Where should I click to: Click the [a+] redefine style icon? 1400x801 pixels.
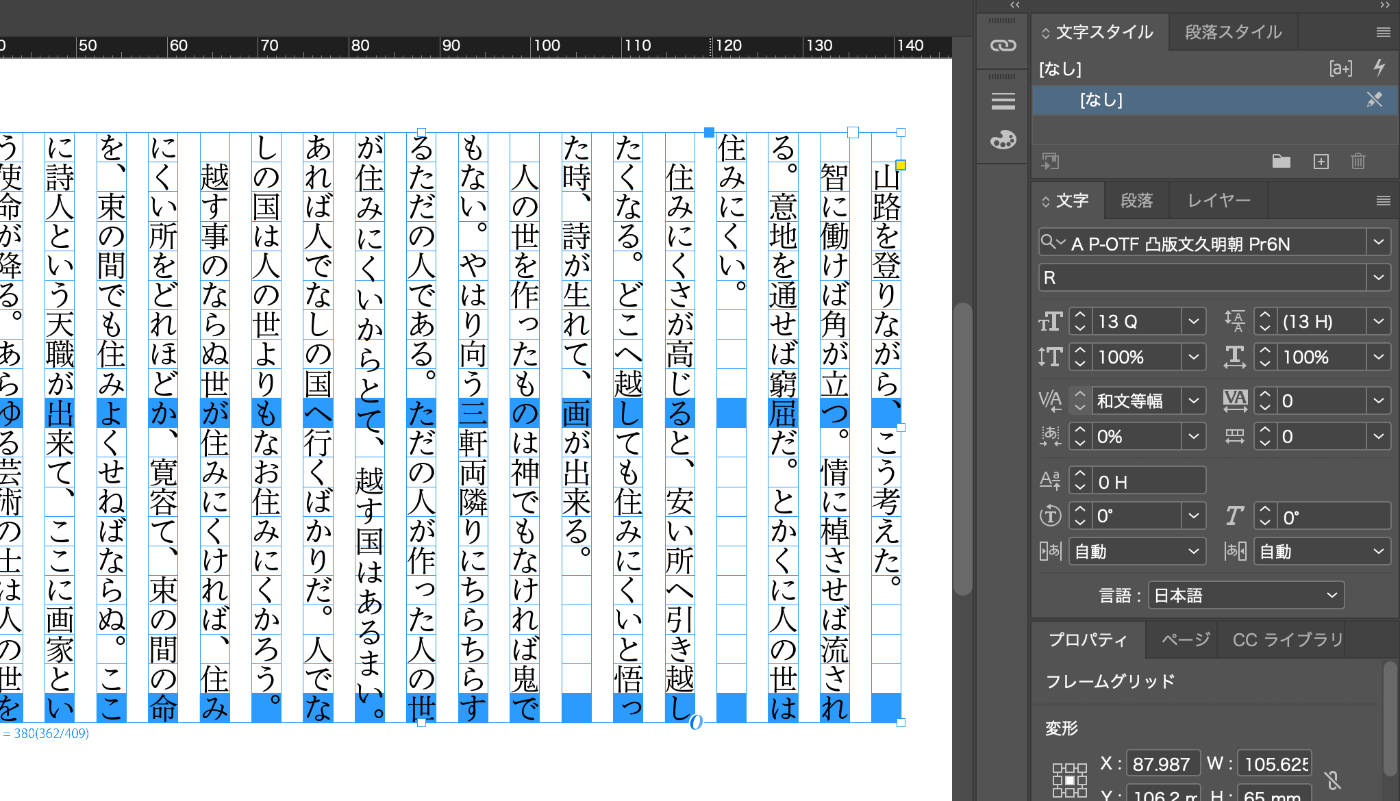[1341, 68]
